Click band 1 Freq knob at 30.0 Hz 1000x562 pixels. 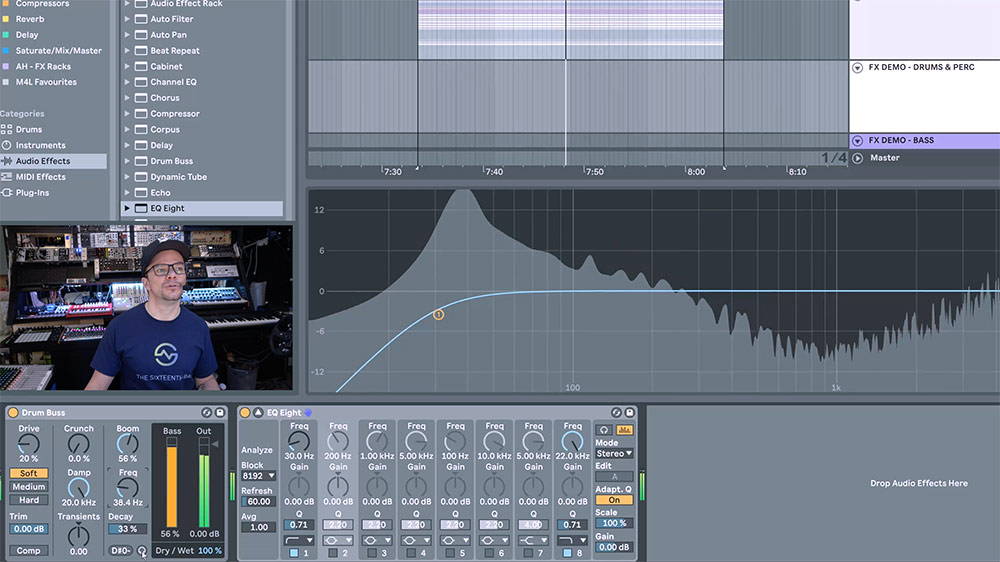[298, 441]
